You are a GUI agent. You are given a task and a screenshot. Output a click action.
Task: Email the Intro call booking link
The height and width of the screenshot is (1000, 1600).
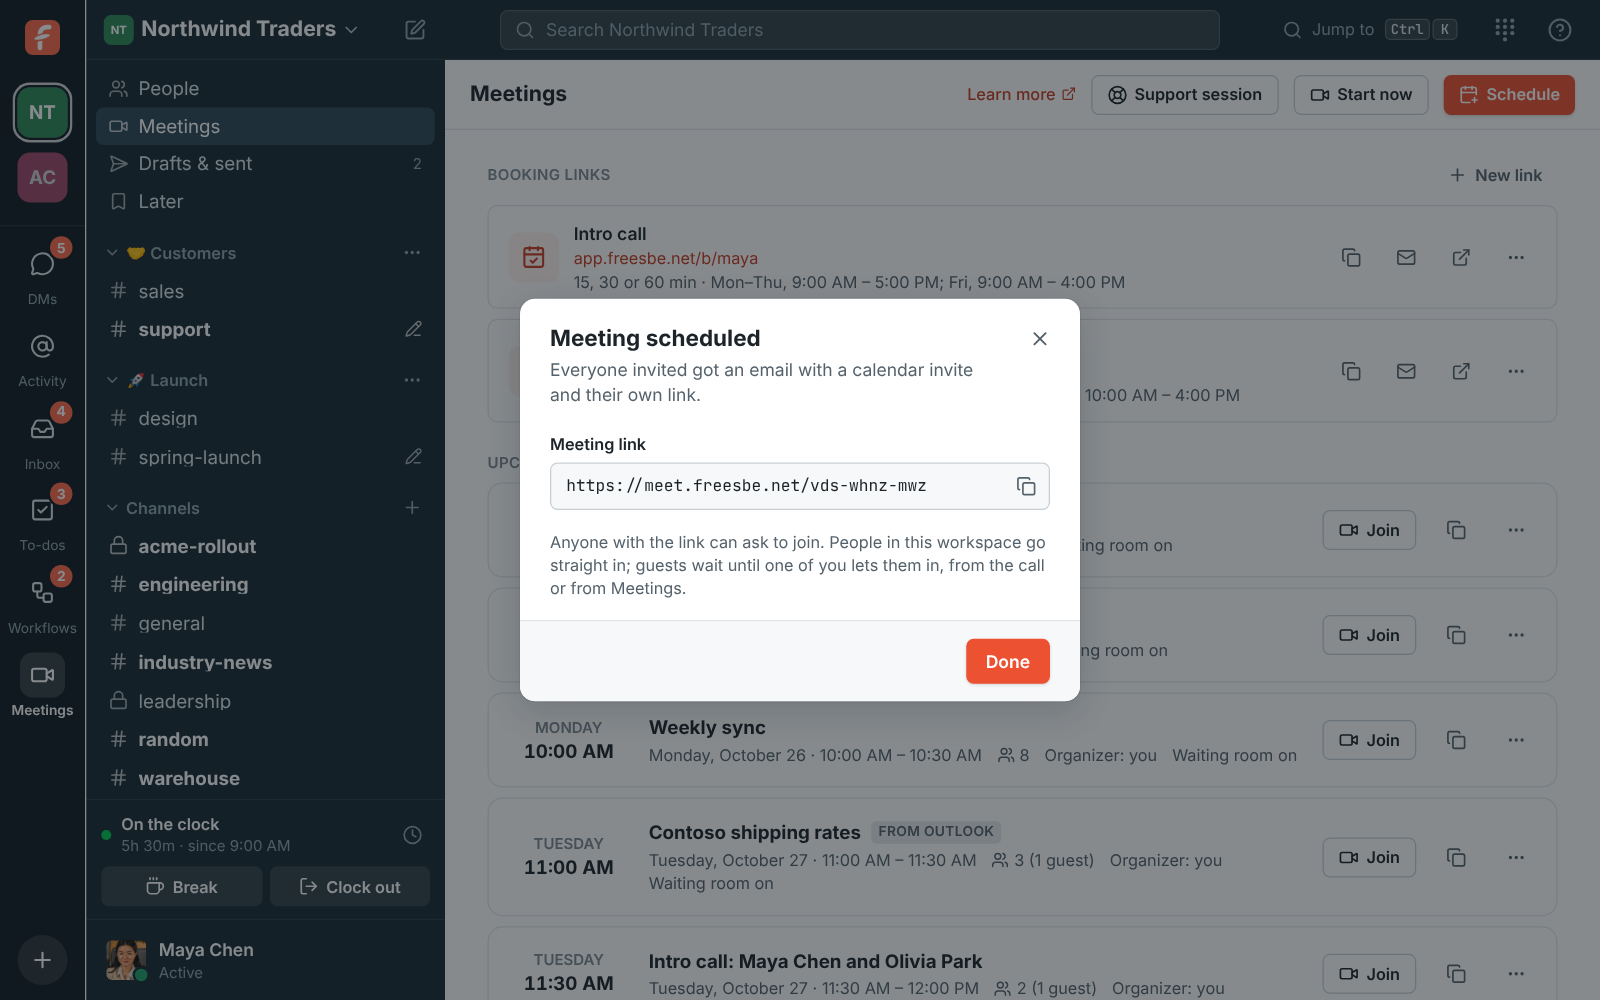point(1406,258)
